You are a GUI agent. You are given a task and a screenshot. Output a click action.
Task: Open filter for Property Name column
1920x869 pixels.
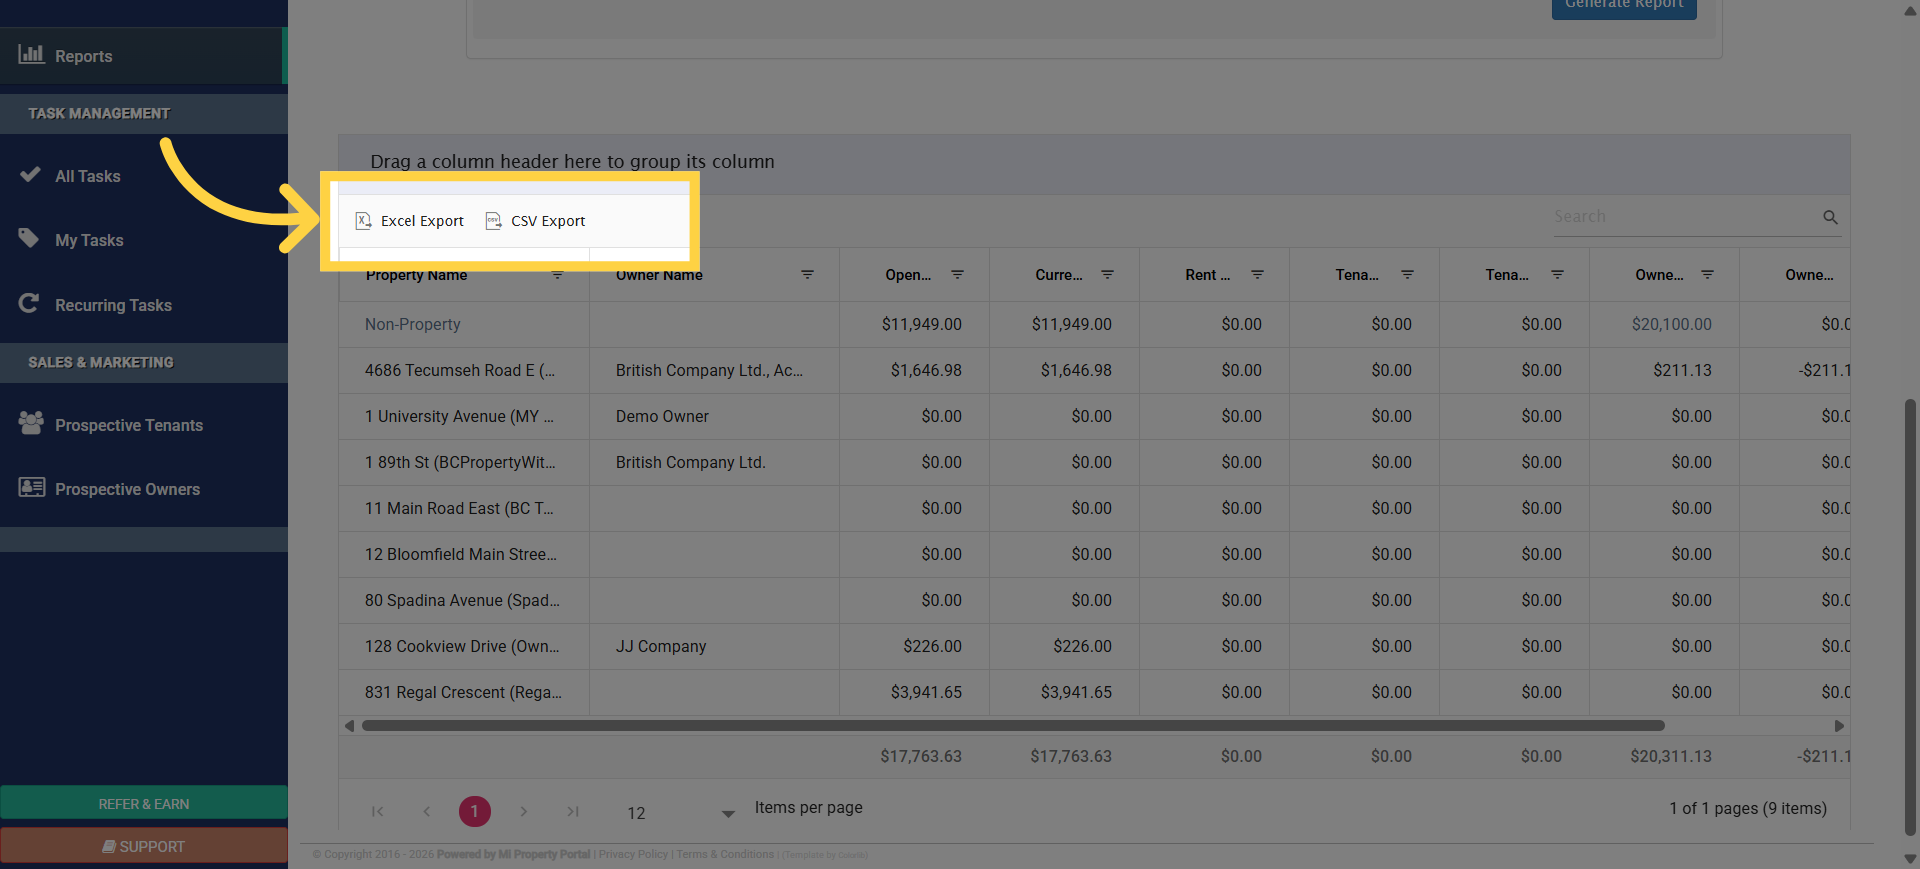(x=558, y=274)
